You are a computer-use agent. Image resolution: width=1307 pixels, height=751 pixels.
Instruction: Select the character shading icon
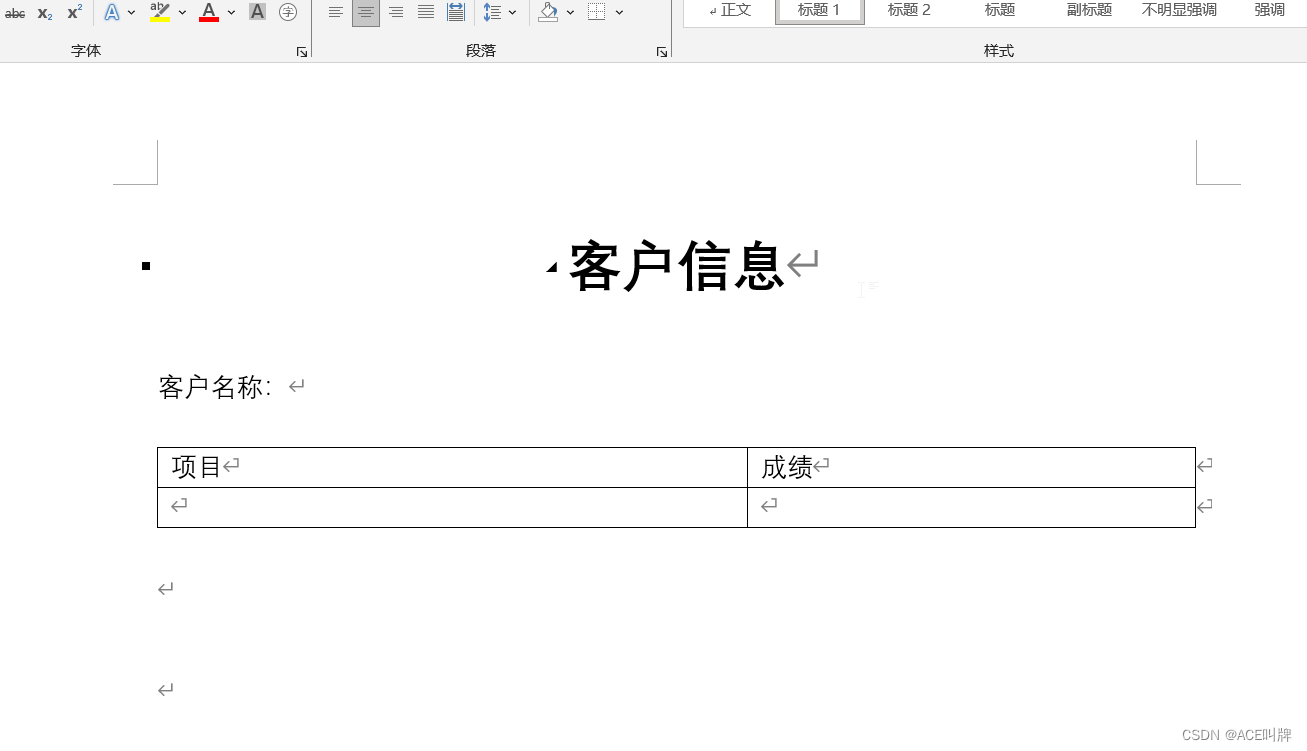point(256,12)
